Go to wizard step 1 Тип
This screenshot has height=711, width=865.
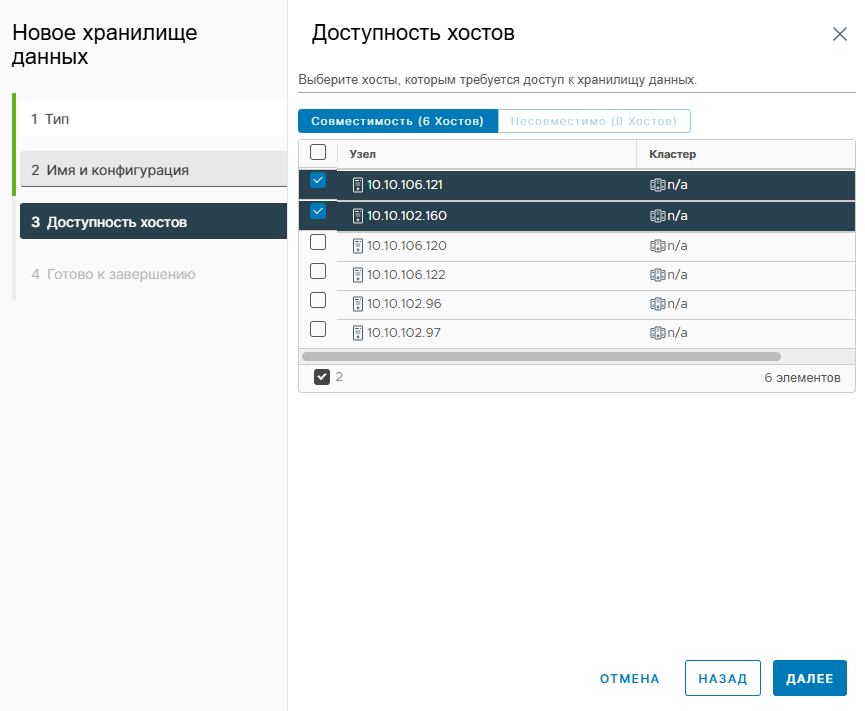coord(153,119)
